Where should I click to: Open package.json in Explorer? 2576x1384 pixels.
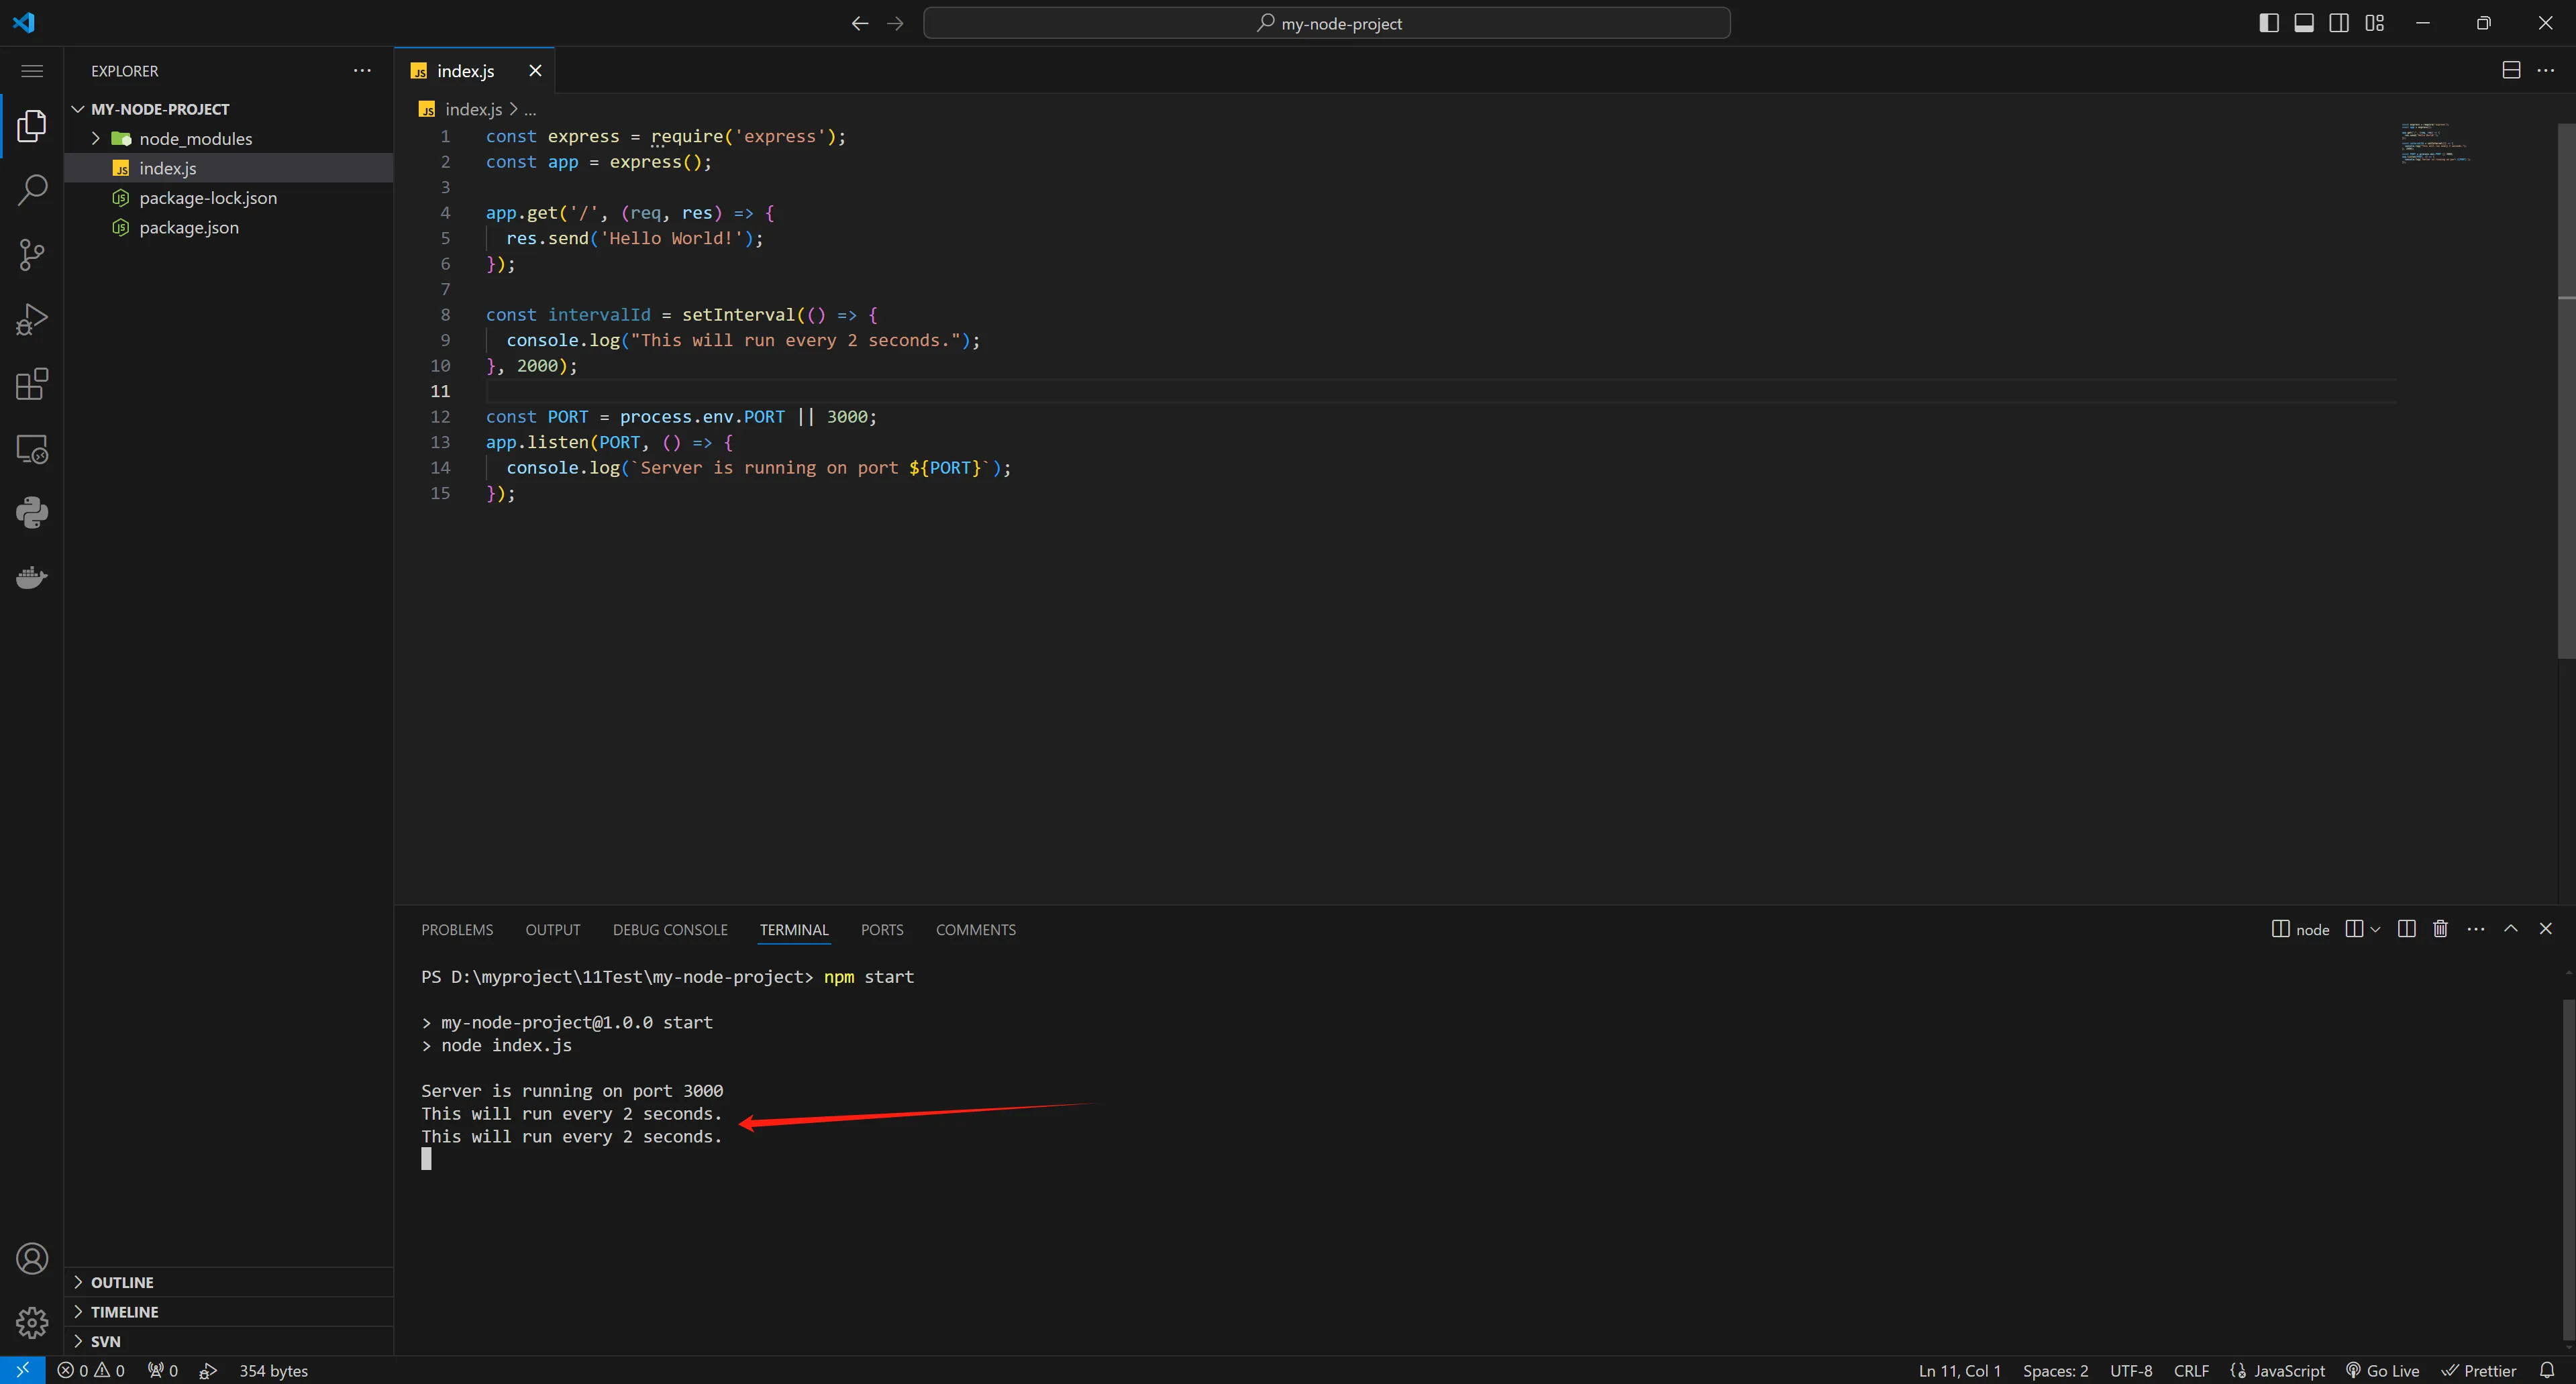pyautogui.click(x=189, y=228)
